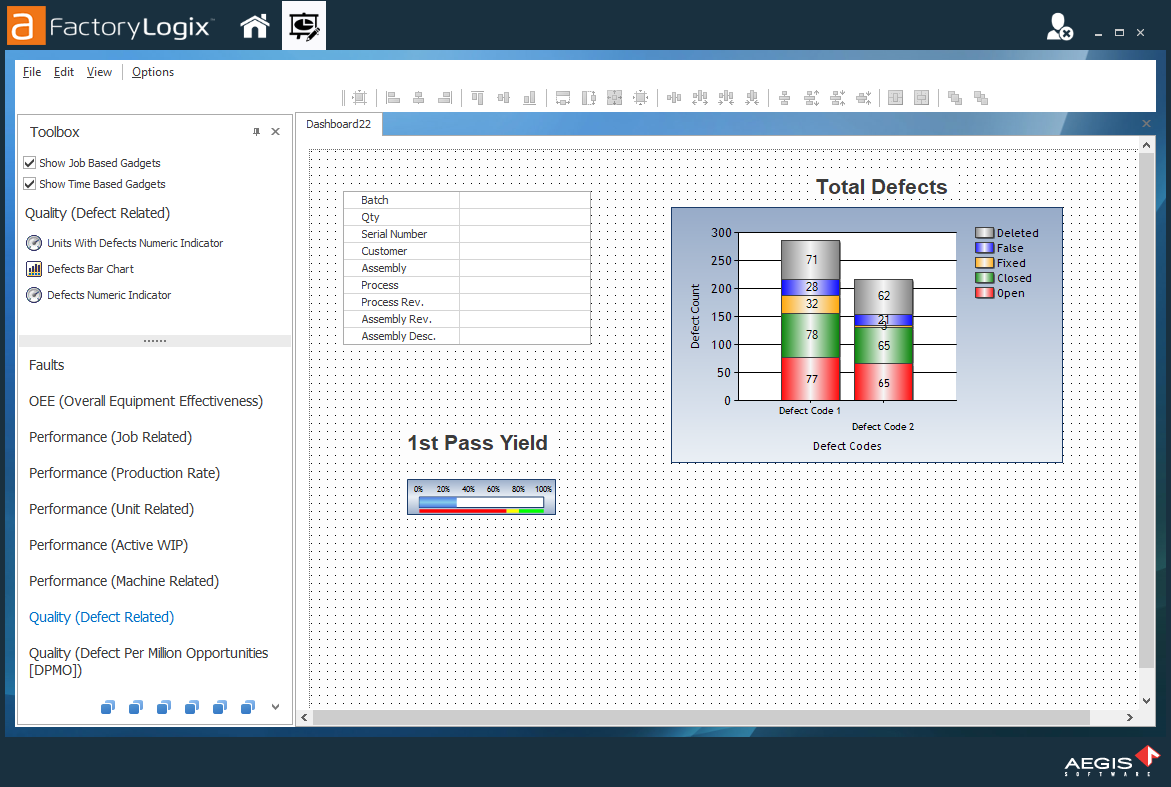Toggle the Toolbox auto-hide pin
1171x787 pixels.
(x=256, y=131)
